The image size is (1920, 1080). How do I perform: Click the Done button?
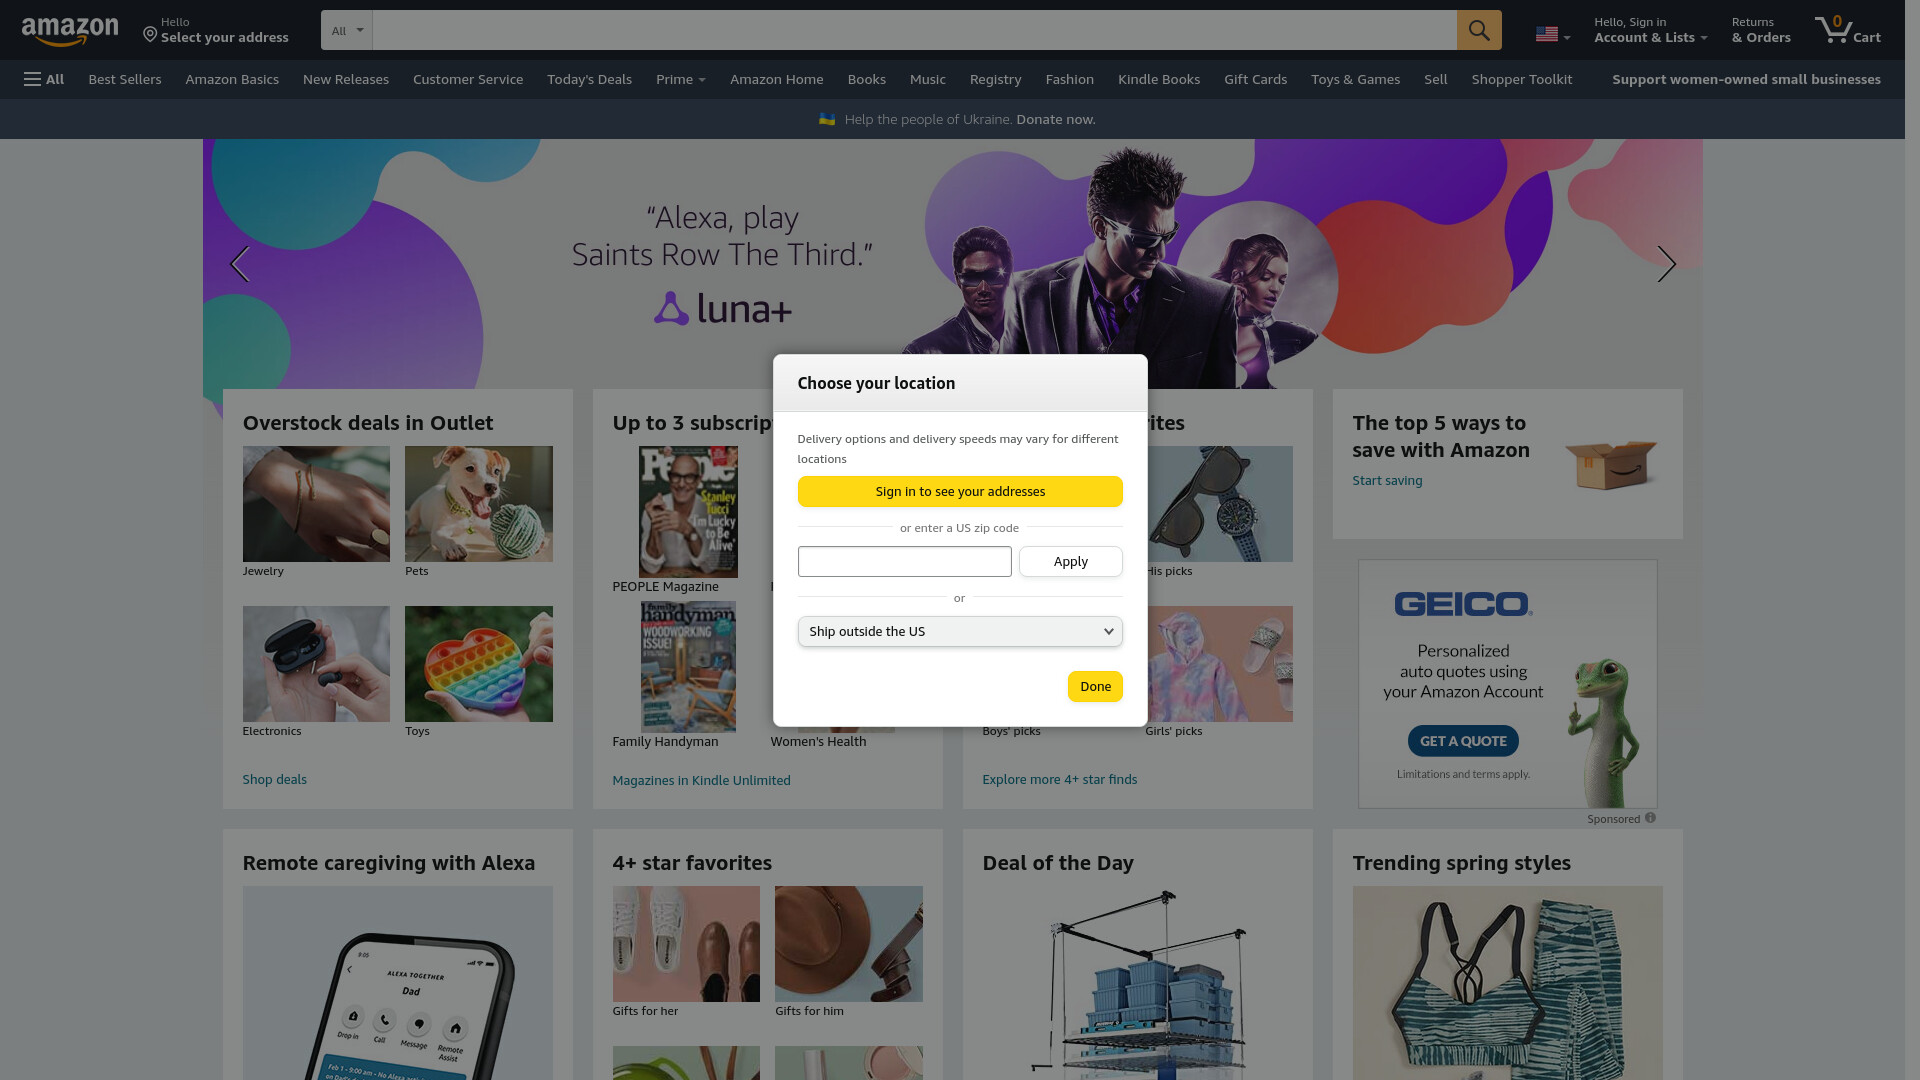point(1095,686)
